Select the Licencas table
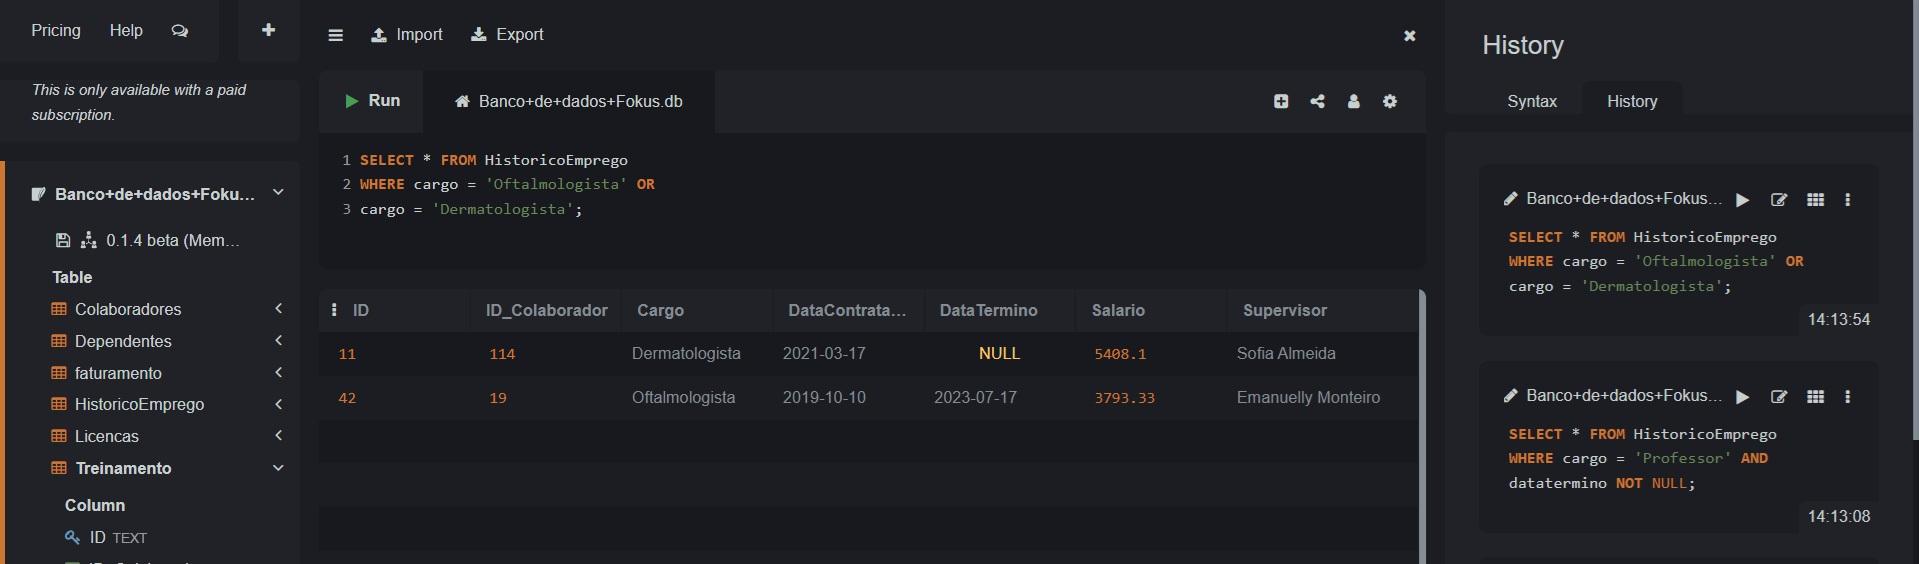1919x564 pixels. pyautogui.click(x=107, y=436)
